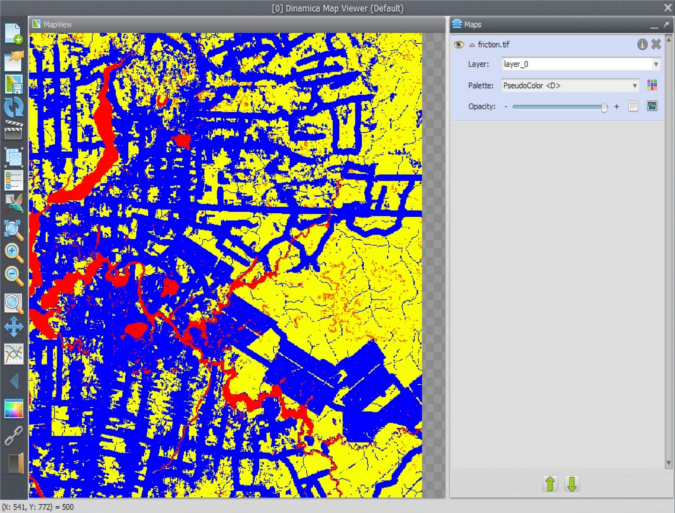
Task: Show friction.tif map info icon
Action: 642,44
